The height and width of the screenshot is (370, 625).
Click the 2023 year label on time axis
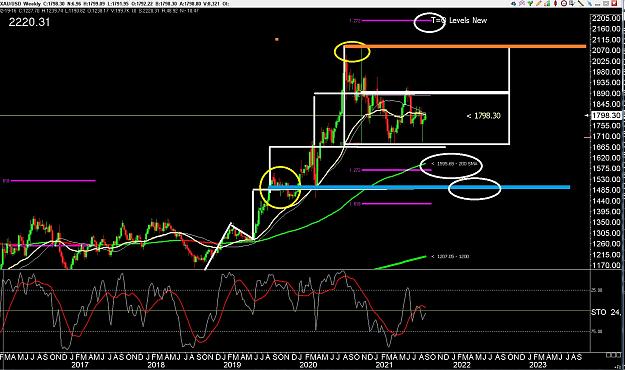538,365
